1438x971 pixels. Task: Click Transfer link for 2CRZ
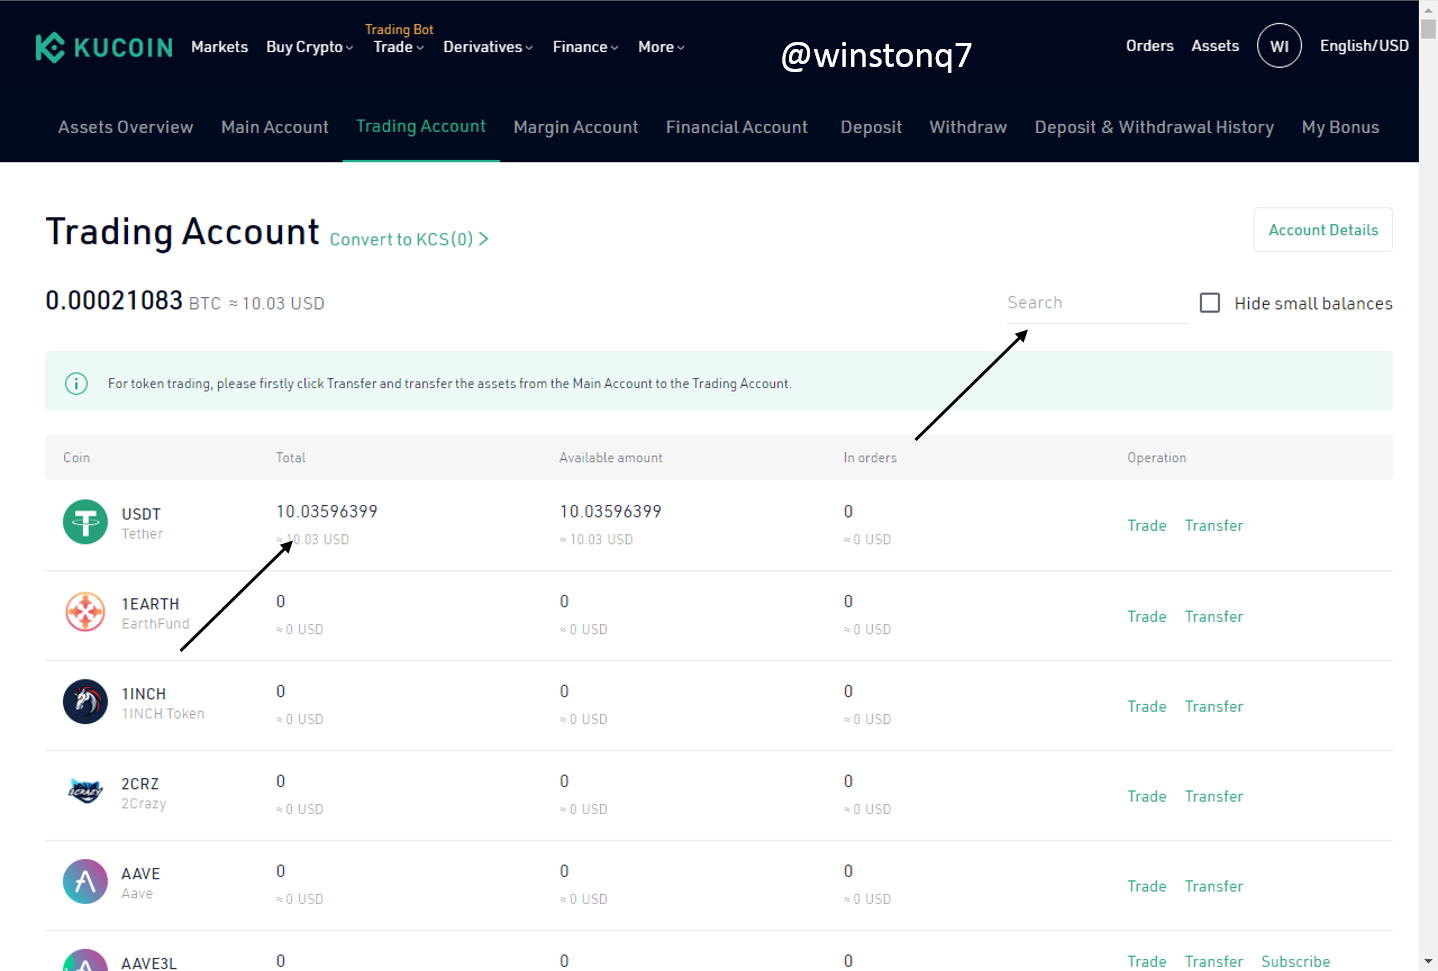click(x=1214, y=797)
